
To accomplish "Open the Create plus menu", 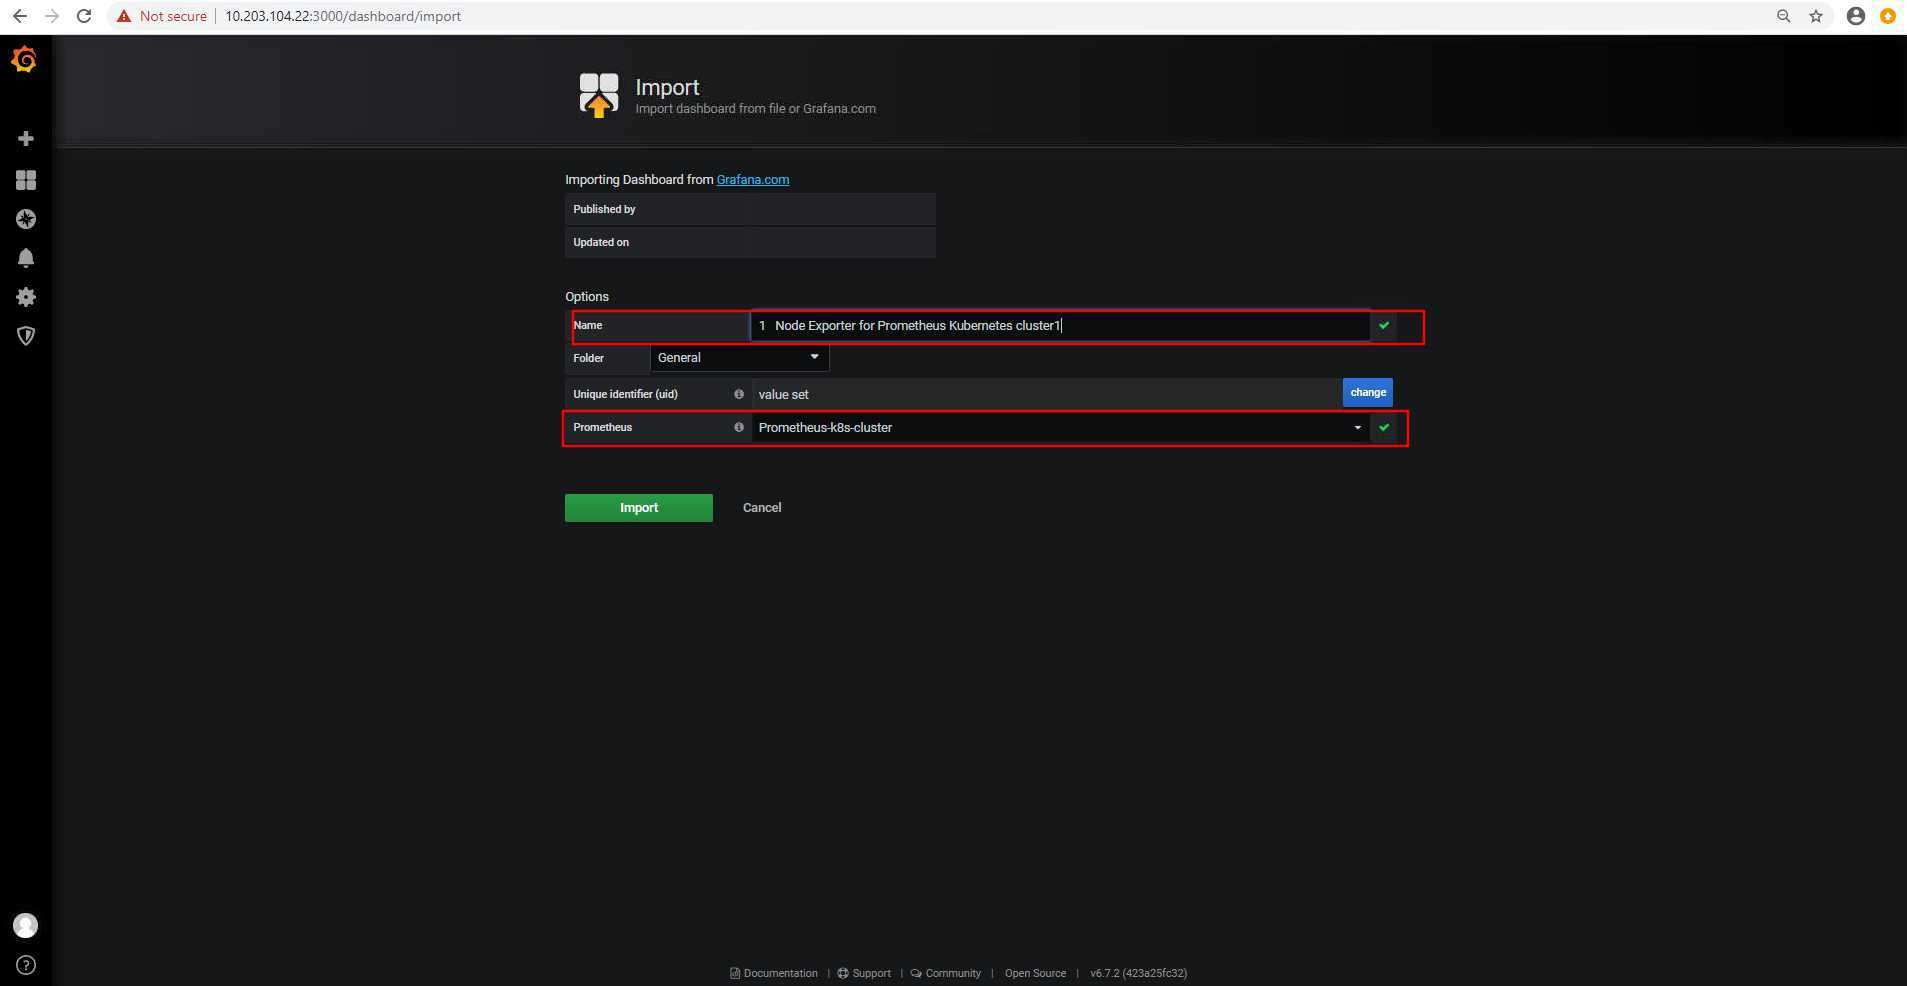I will tap(26, 138).
